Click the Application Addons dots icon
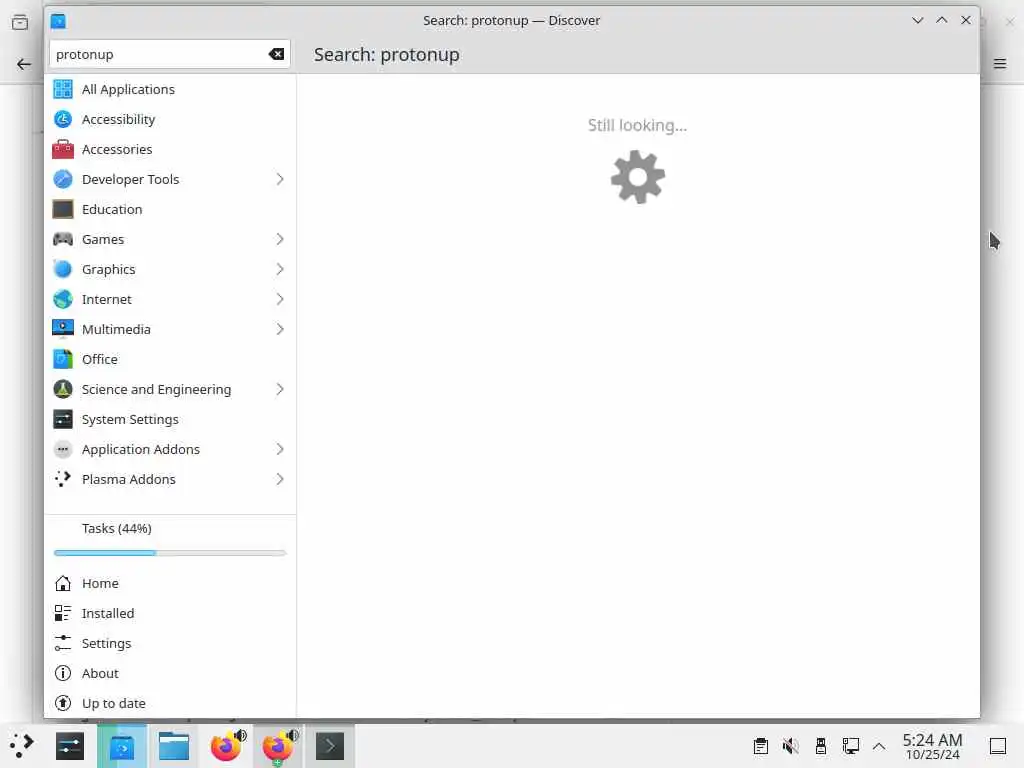 click(x=63, y=450)
